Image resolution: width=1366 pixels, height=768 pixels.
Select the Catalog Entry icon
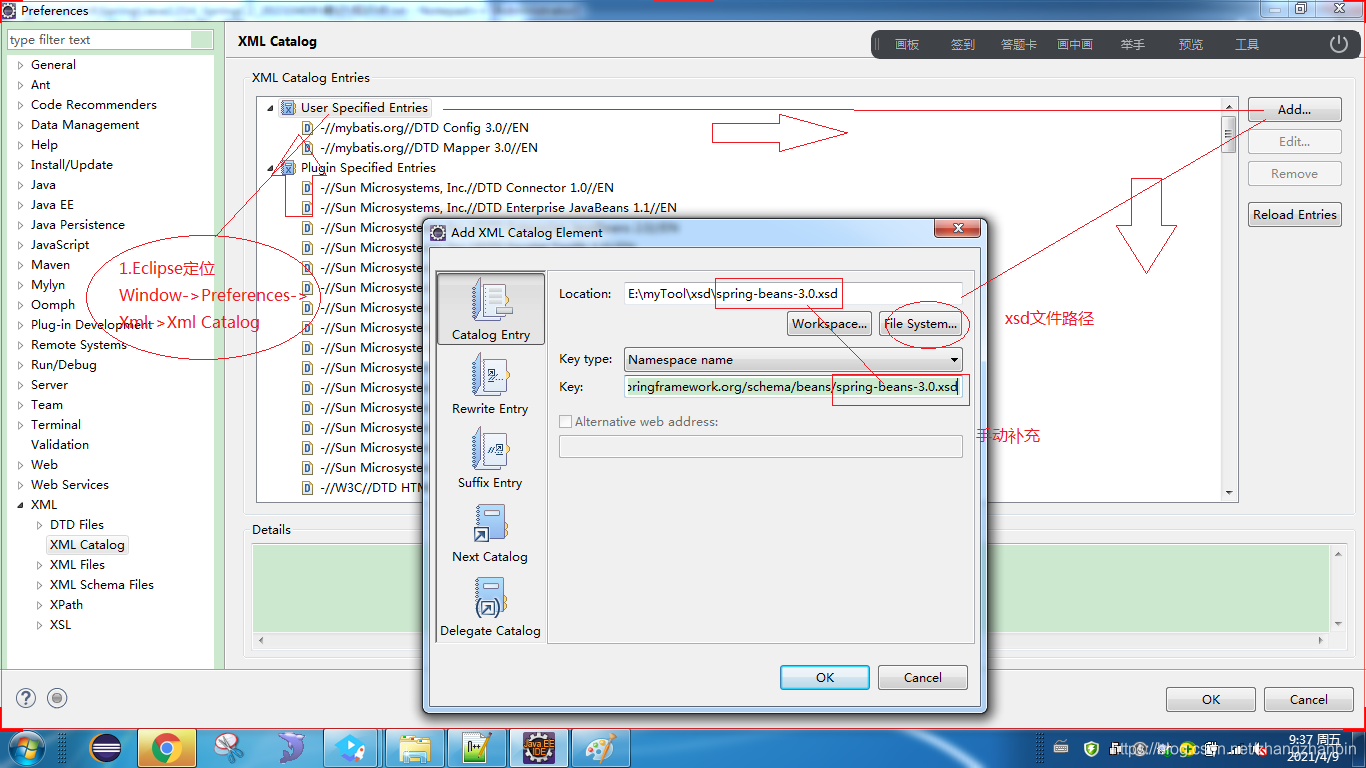coord(490,308)
